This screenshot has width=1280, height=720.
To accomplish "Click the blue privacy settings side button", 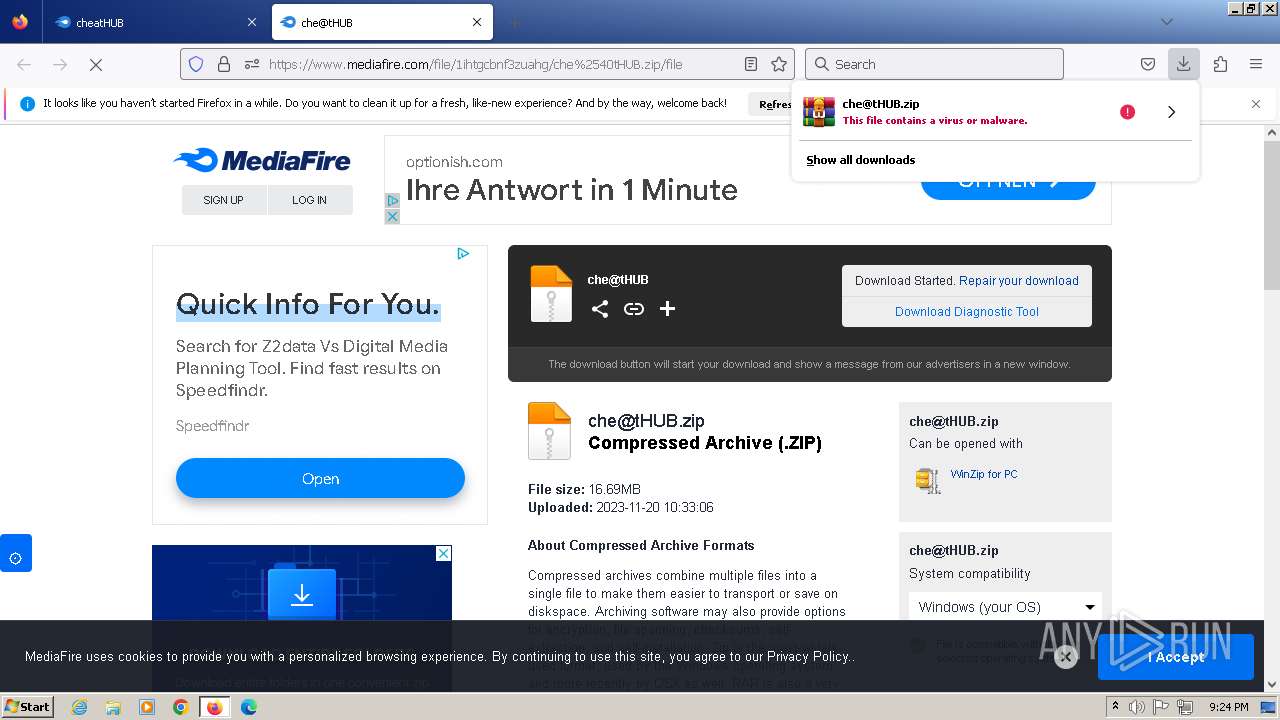I will [x=16, y=553].
